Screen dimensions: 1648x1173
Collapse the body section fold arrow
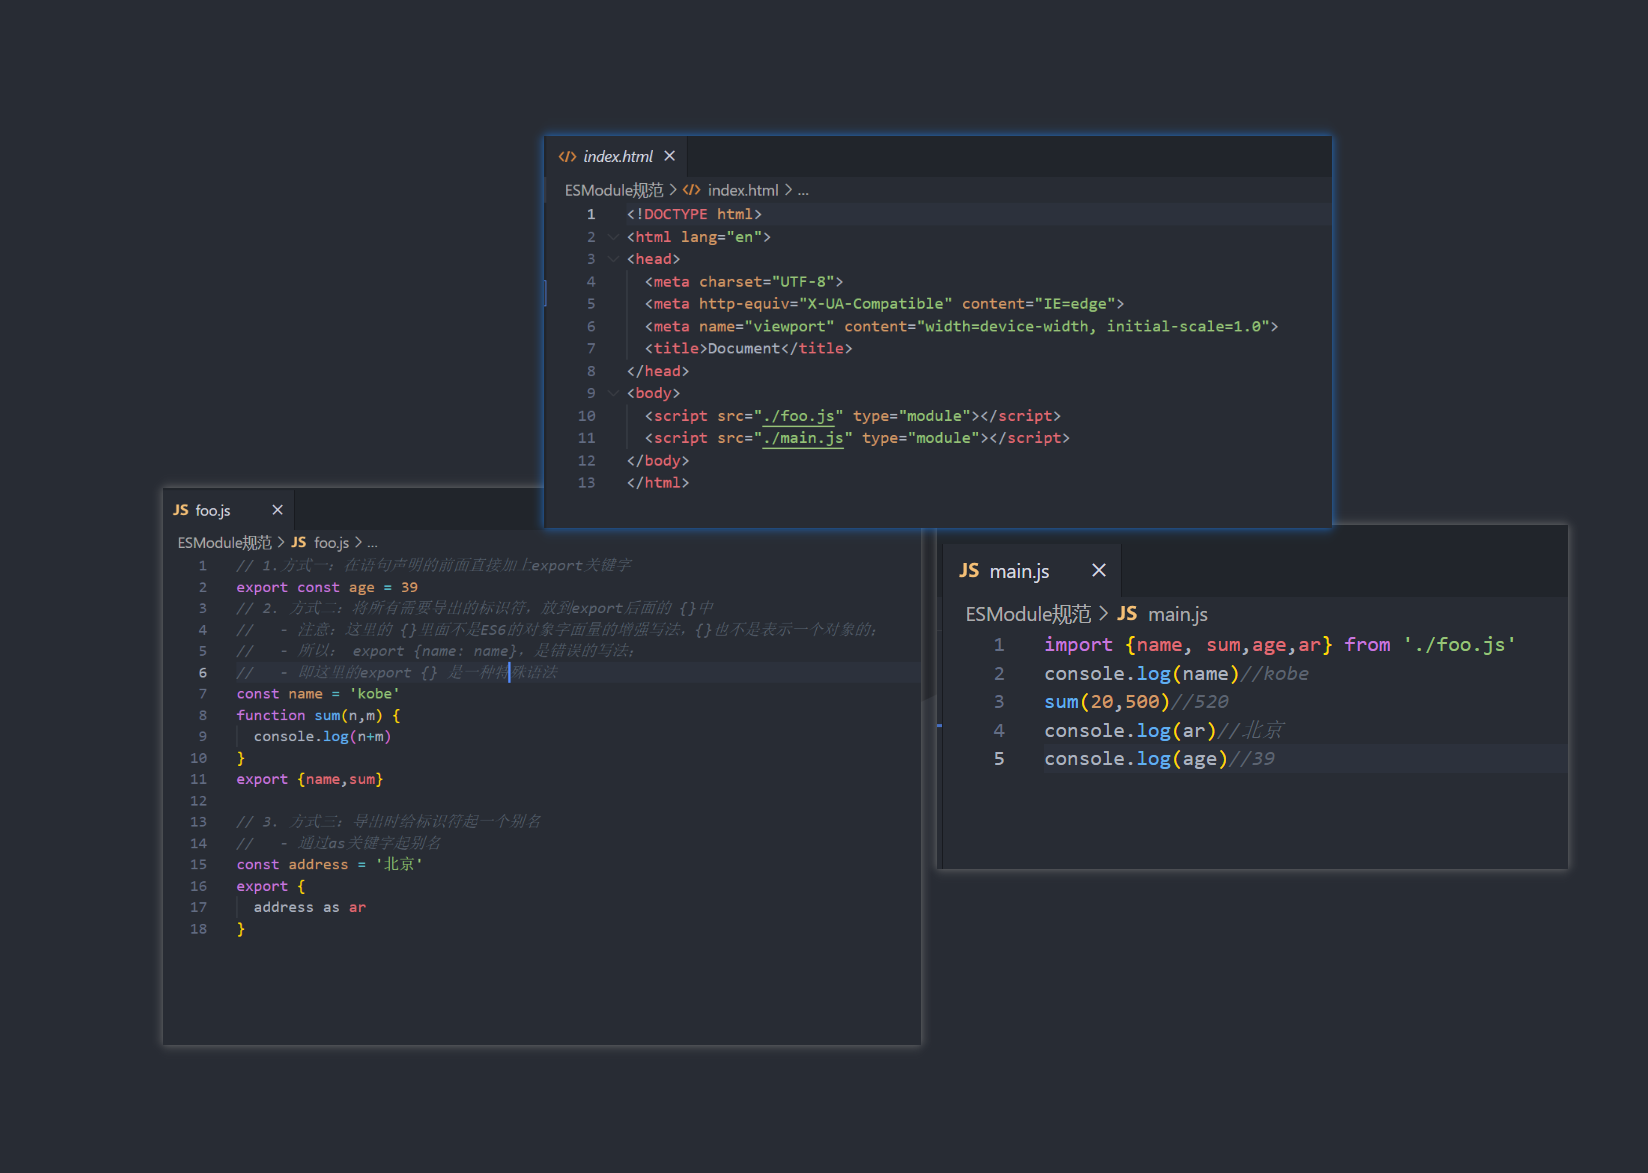[613, 393]
